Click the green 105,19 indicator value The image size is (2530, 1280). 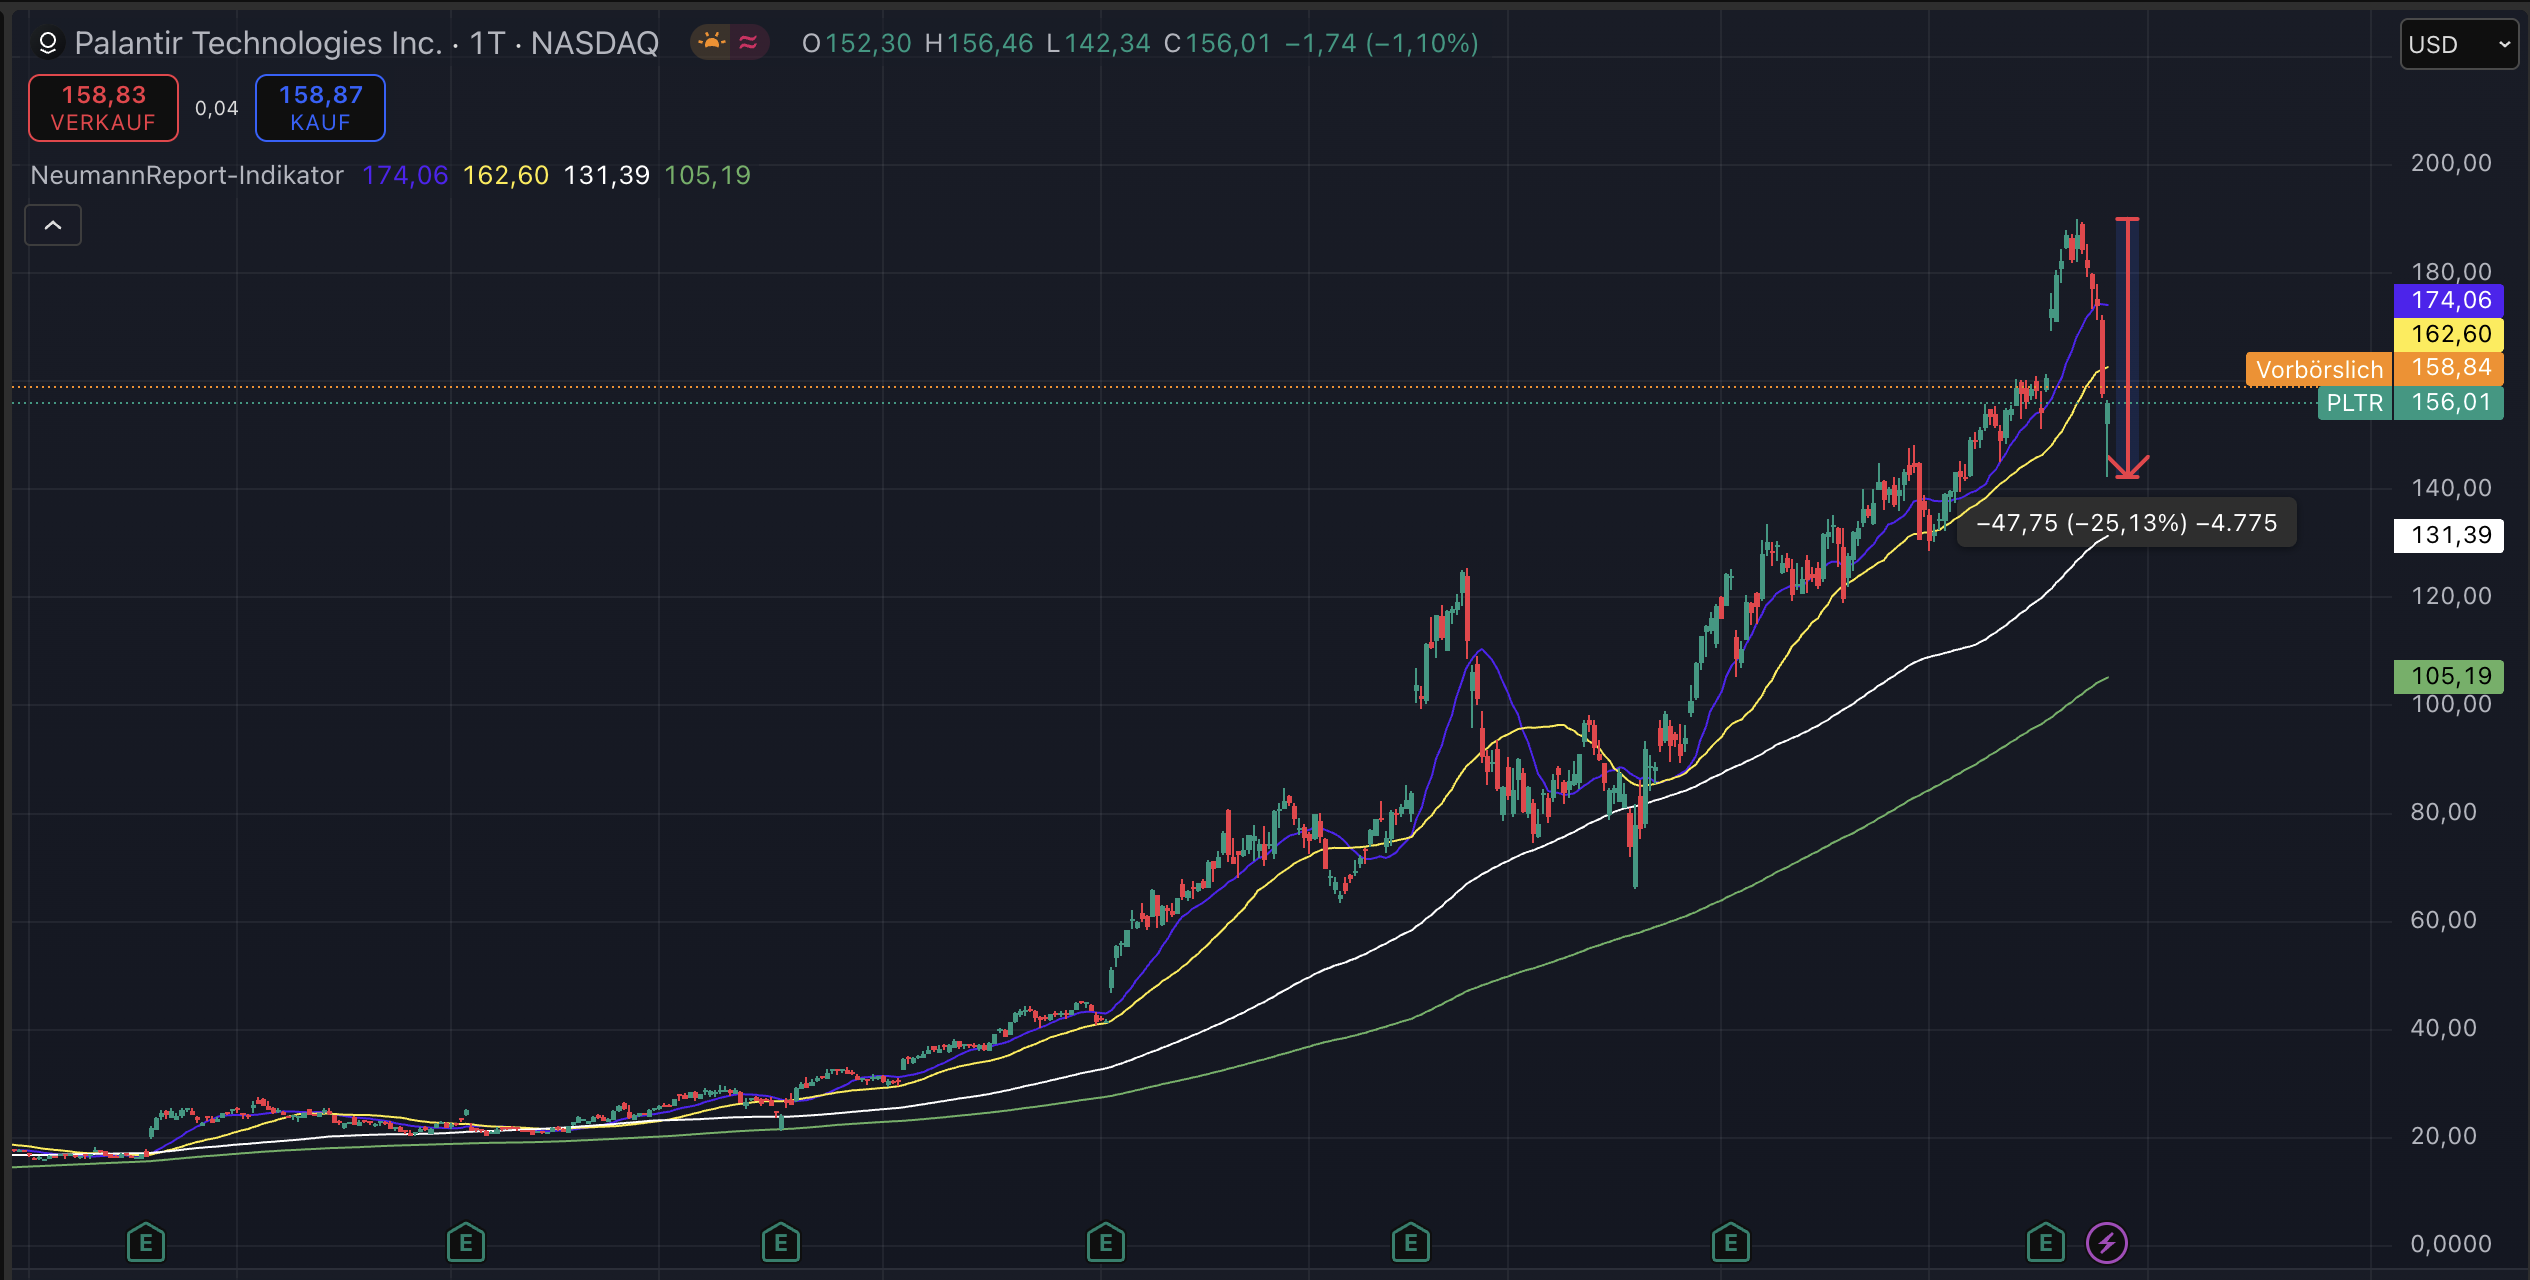click(708, 175)
